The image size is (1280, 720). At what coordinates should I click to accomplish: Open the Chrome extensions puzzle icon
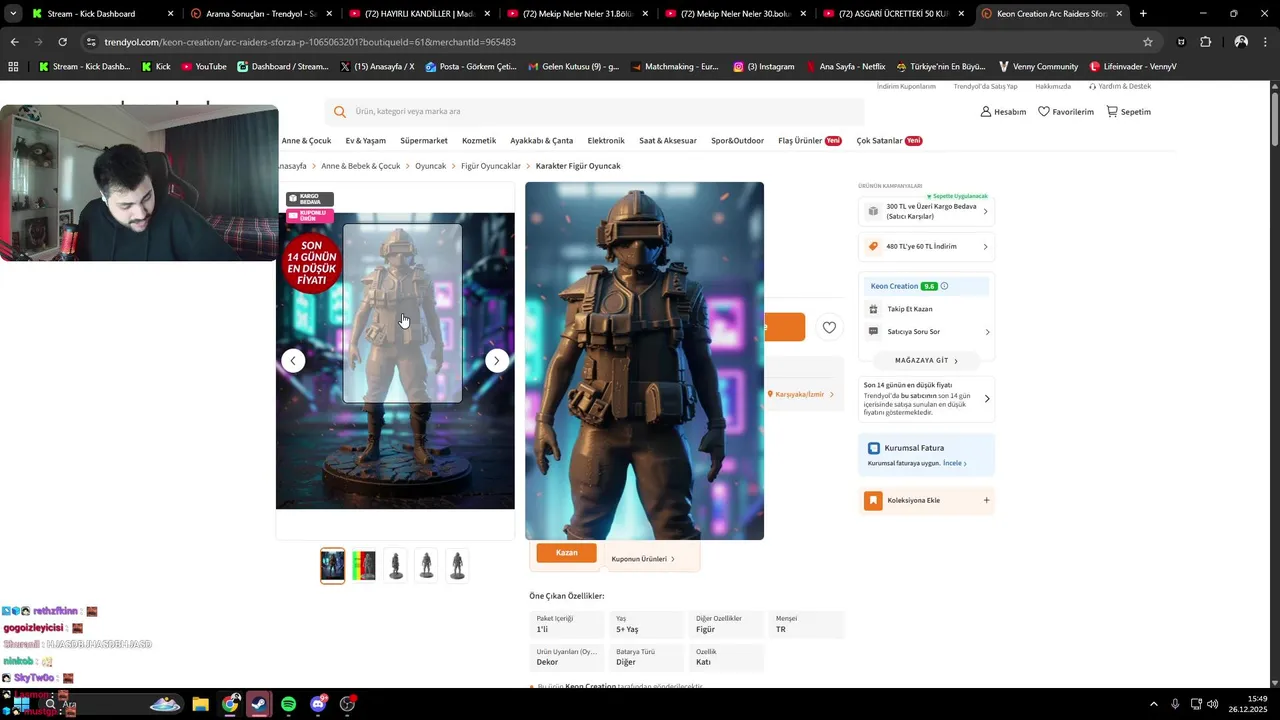[x=1205, y=42]
